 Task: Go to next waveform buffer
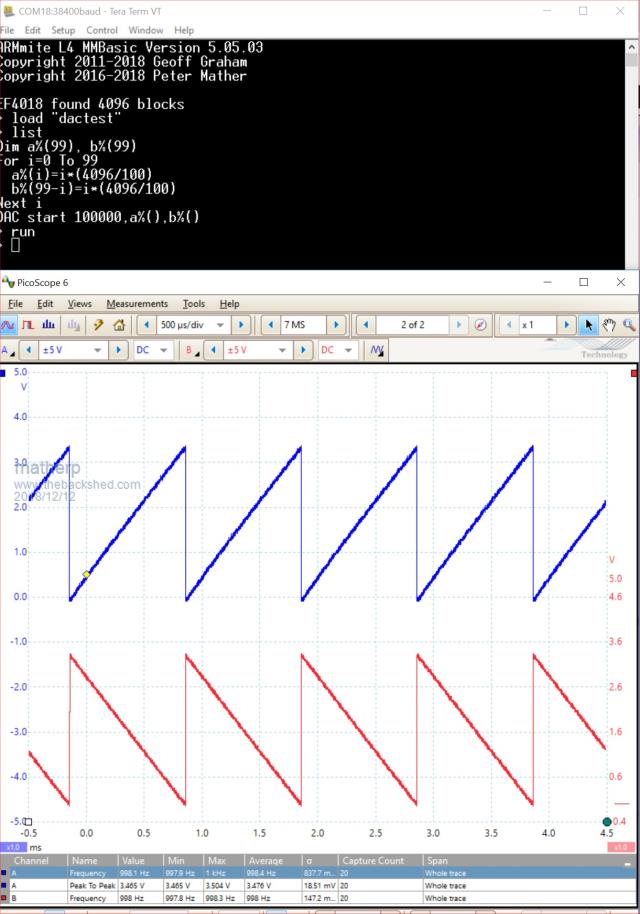[x=459, y=325]
